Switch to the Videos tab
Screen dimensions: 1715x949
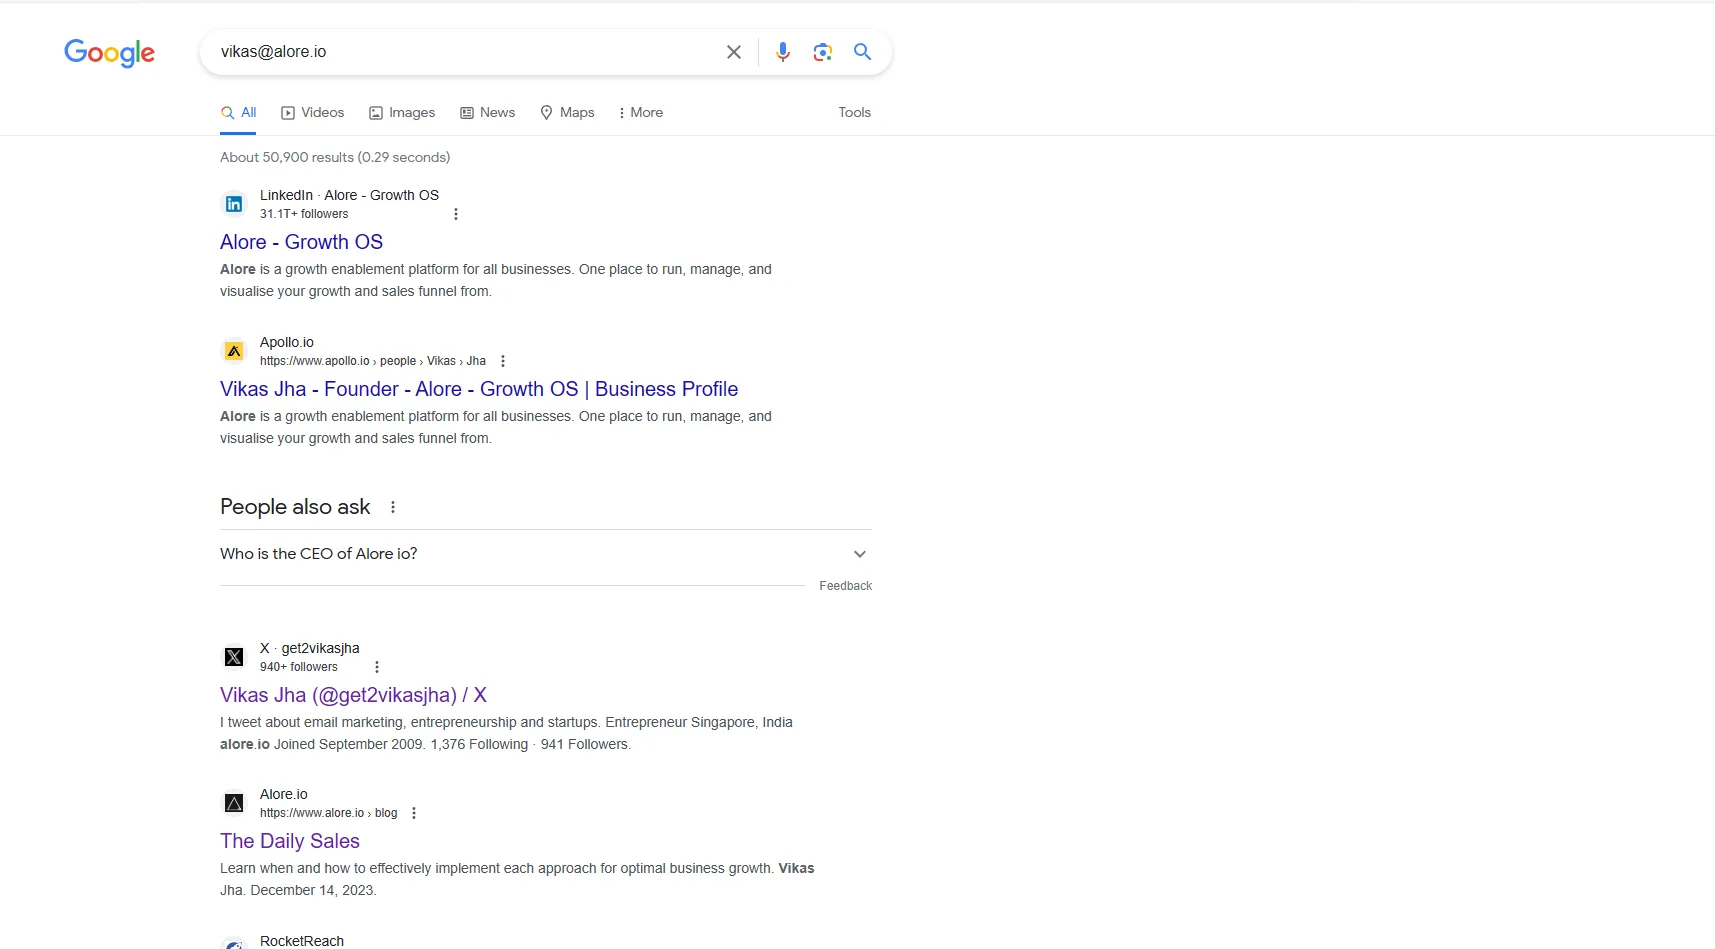coord(313,113)
